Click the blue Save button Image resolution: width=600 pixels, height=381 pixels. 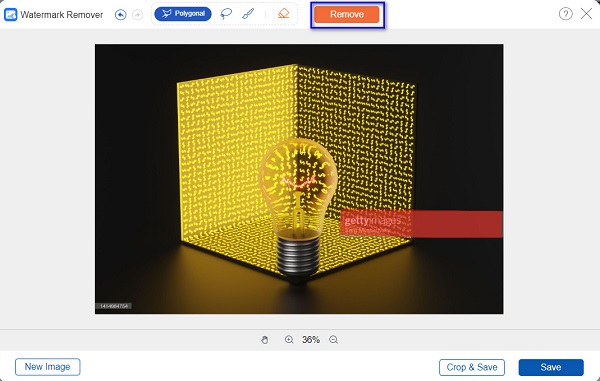[x=551, y=367]
